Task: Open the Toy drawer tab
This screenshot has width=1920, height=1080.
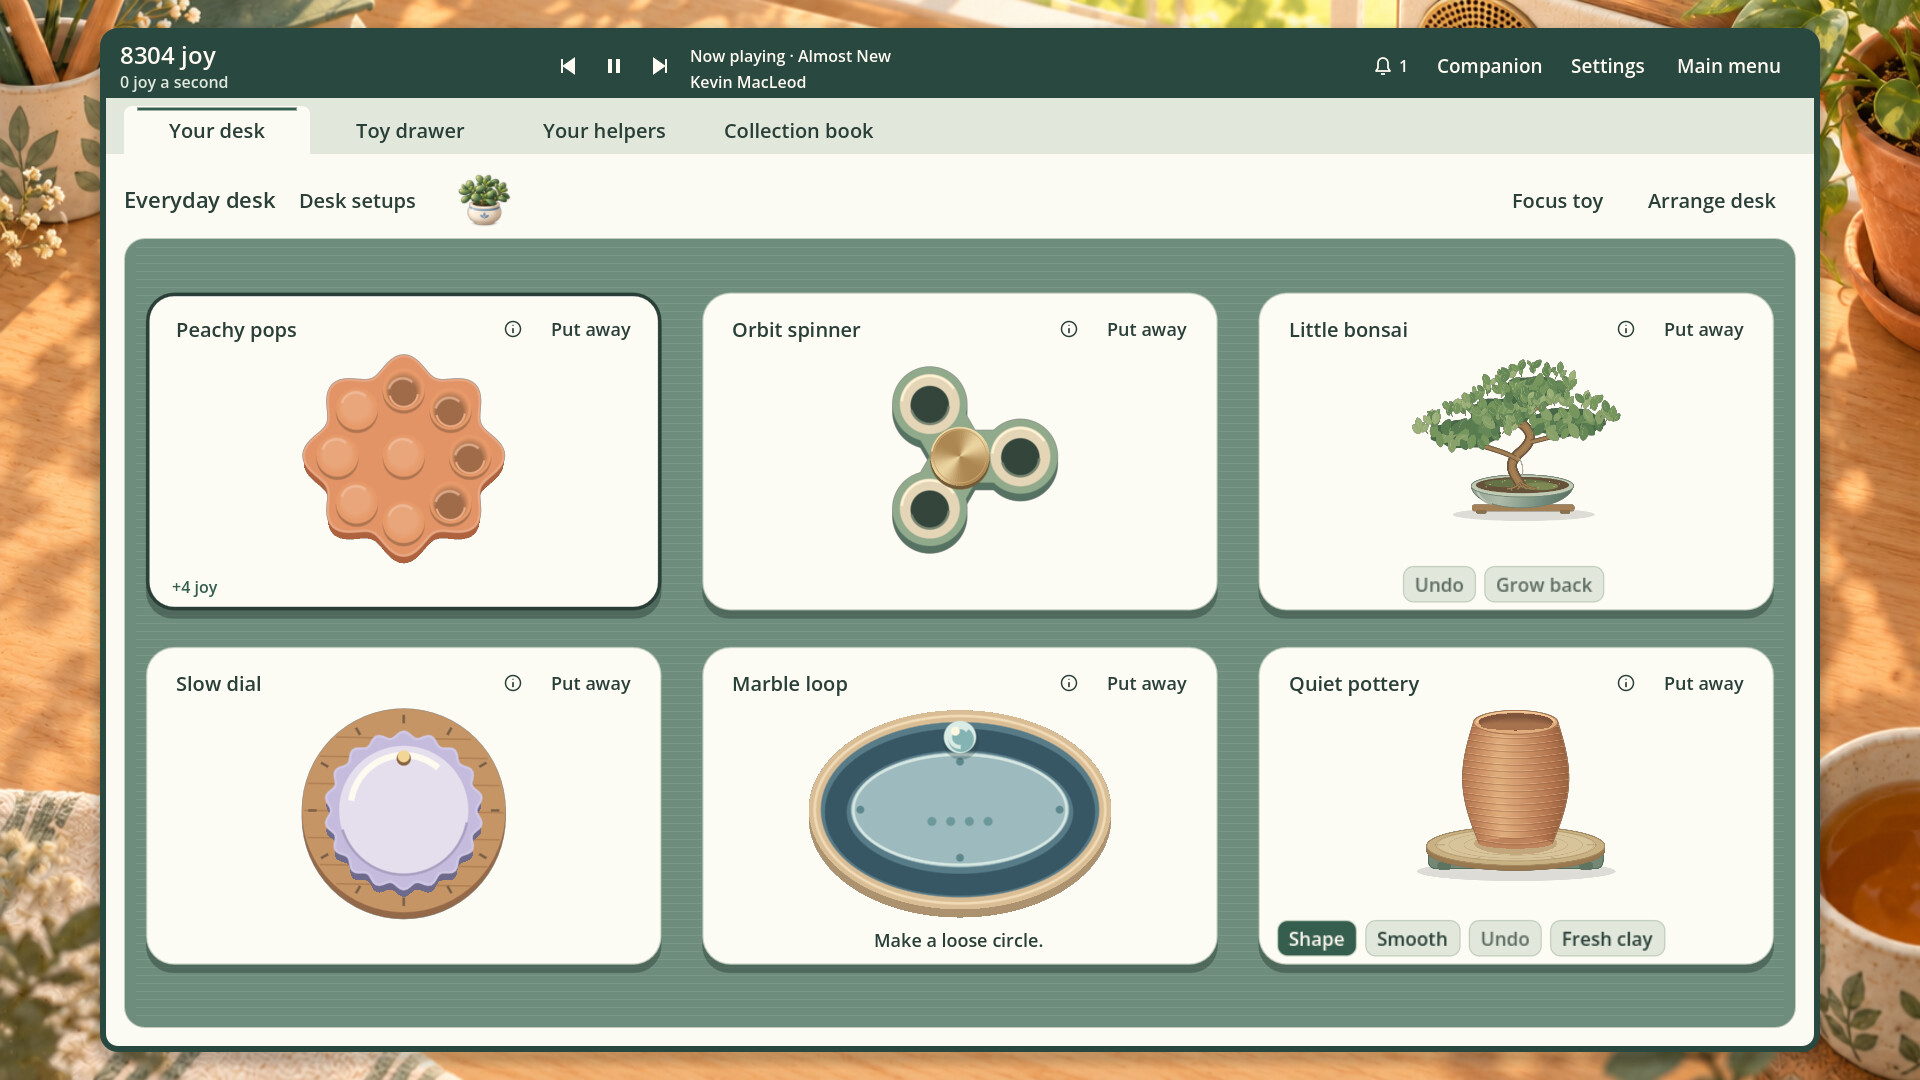Action: pos(410,131)
